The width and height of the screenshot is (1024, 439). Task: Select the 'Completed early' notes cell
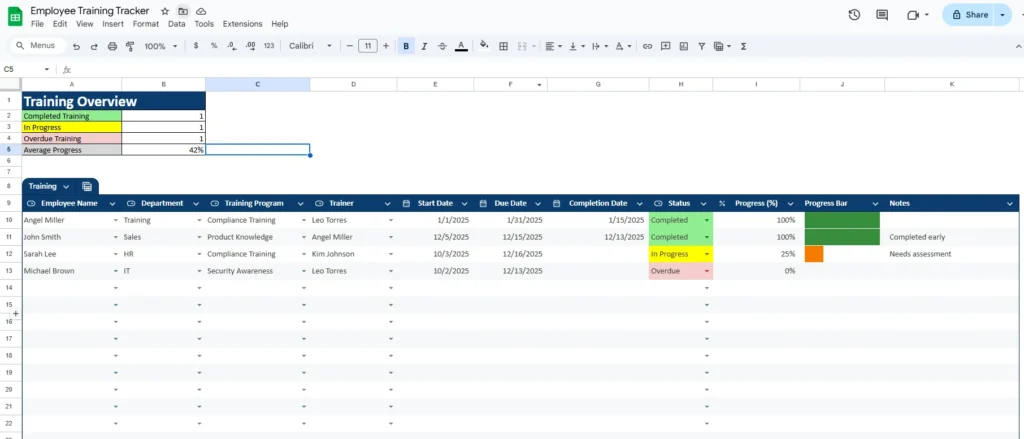point(952,237)
